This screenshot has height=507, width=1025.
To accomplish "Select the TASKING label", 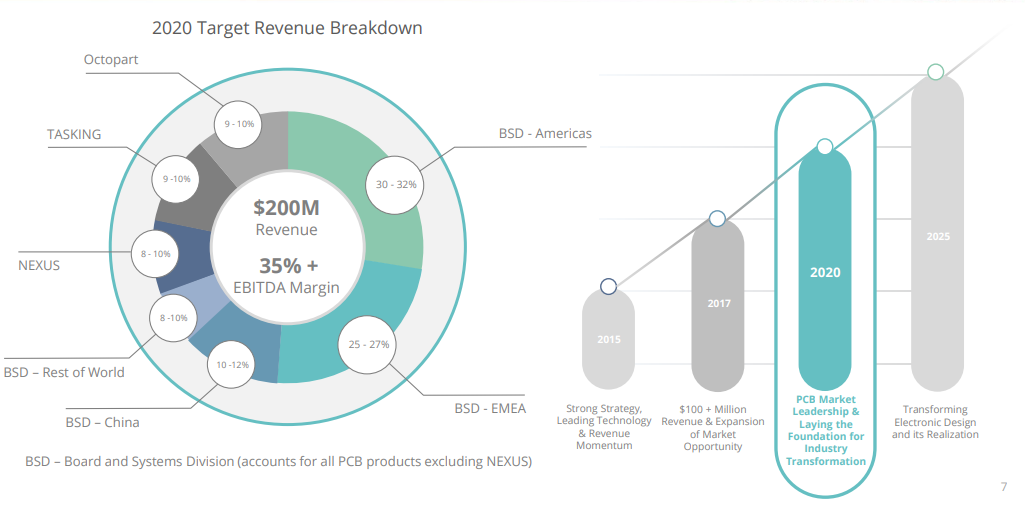I will 74,135.
